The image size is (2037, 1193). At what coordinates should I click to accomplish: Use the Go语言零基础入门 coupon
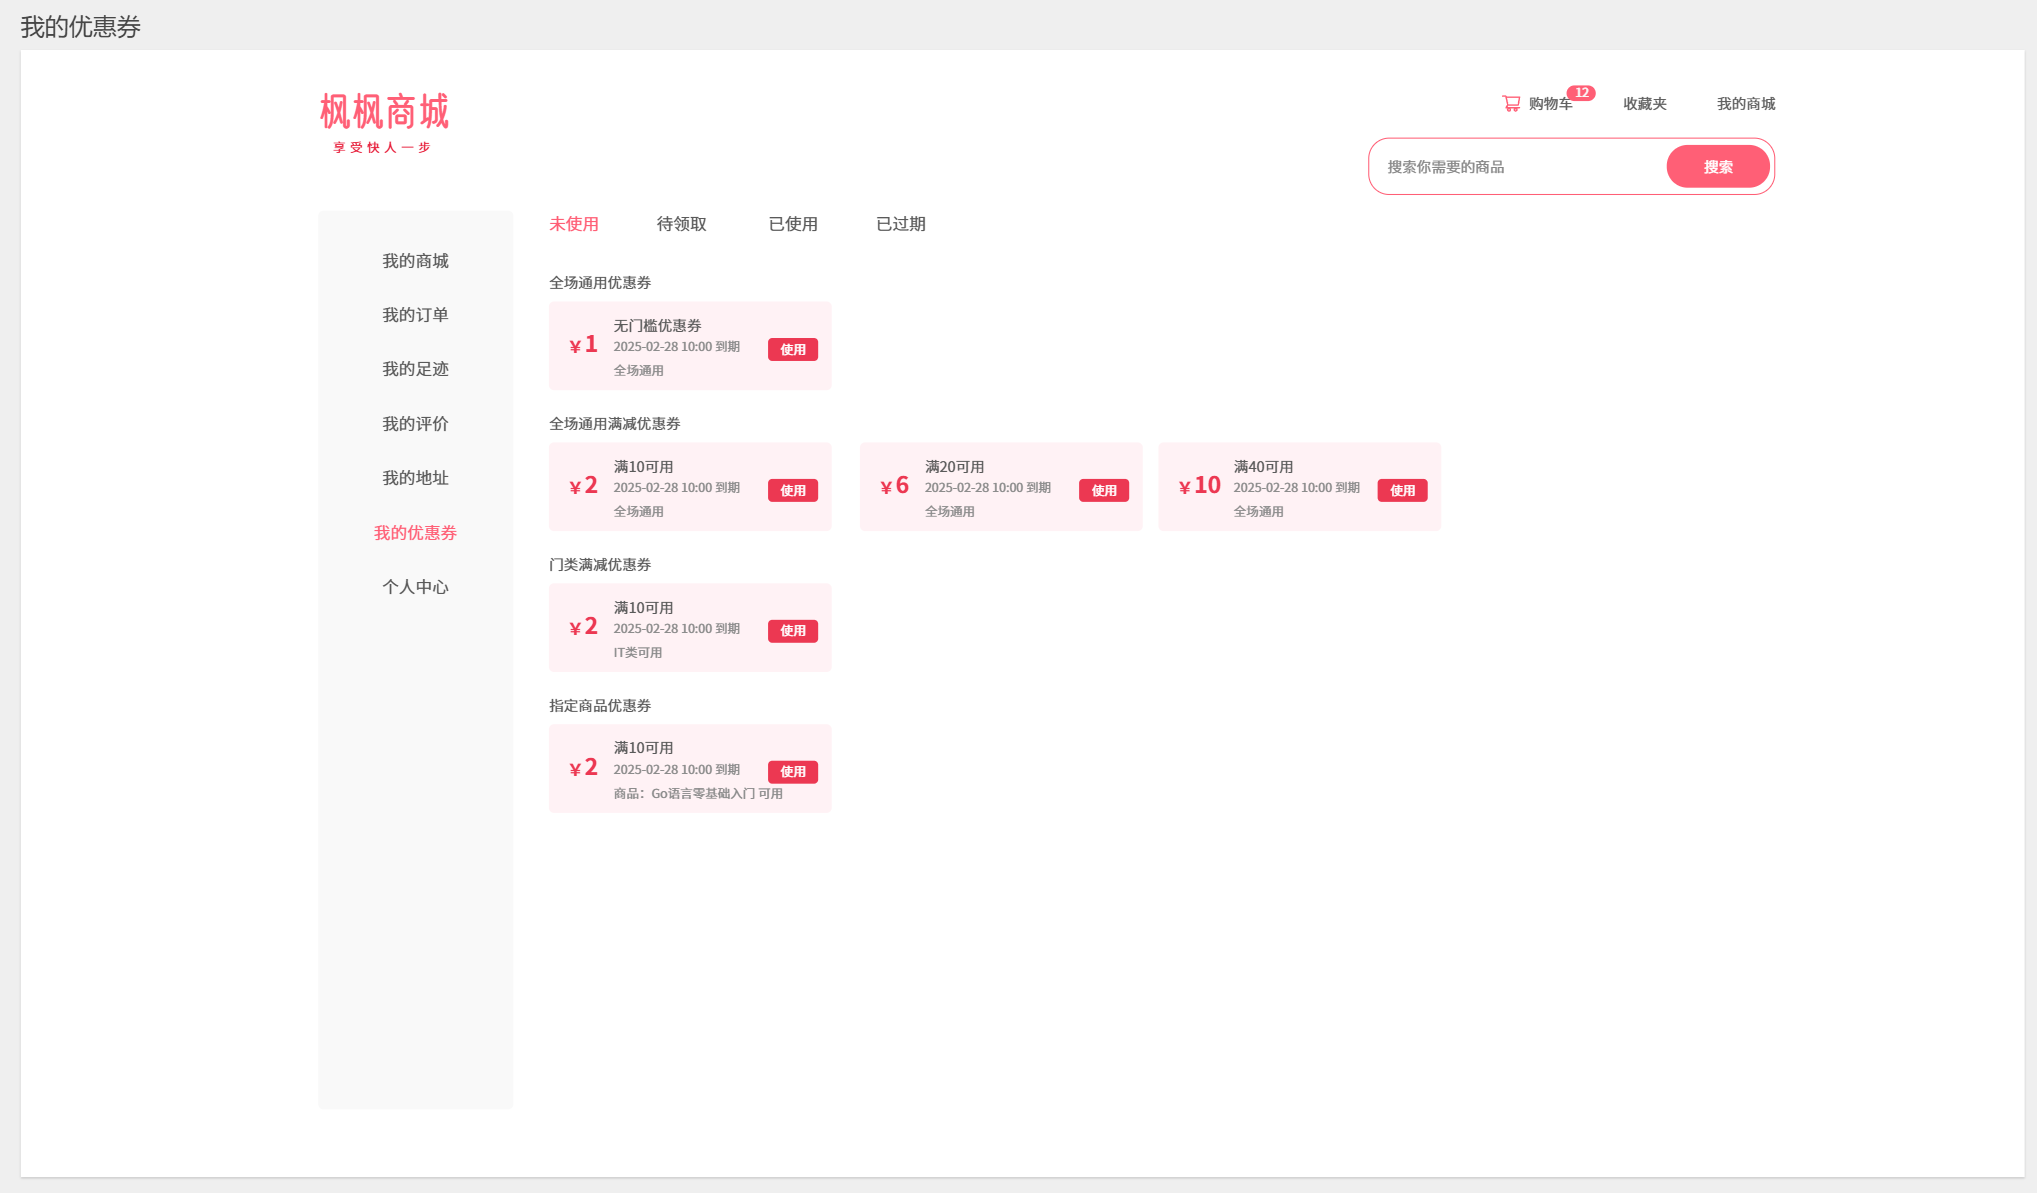pyautogui.click(x=792, y=772)
